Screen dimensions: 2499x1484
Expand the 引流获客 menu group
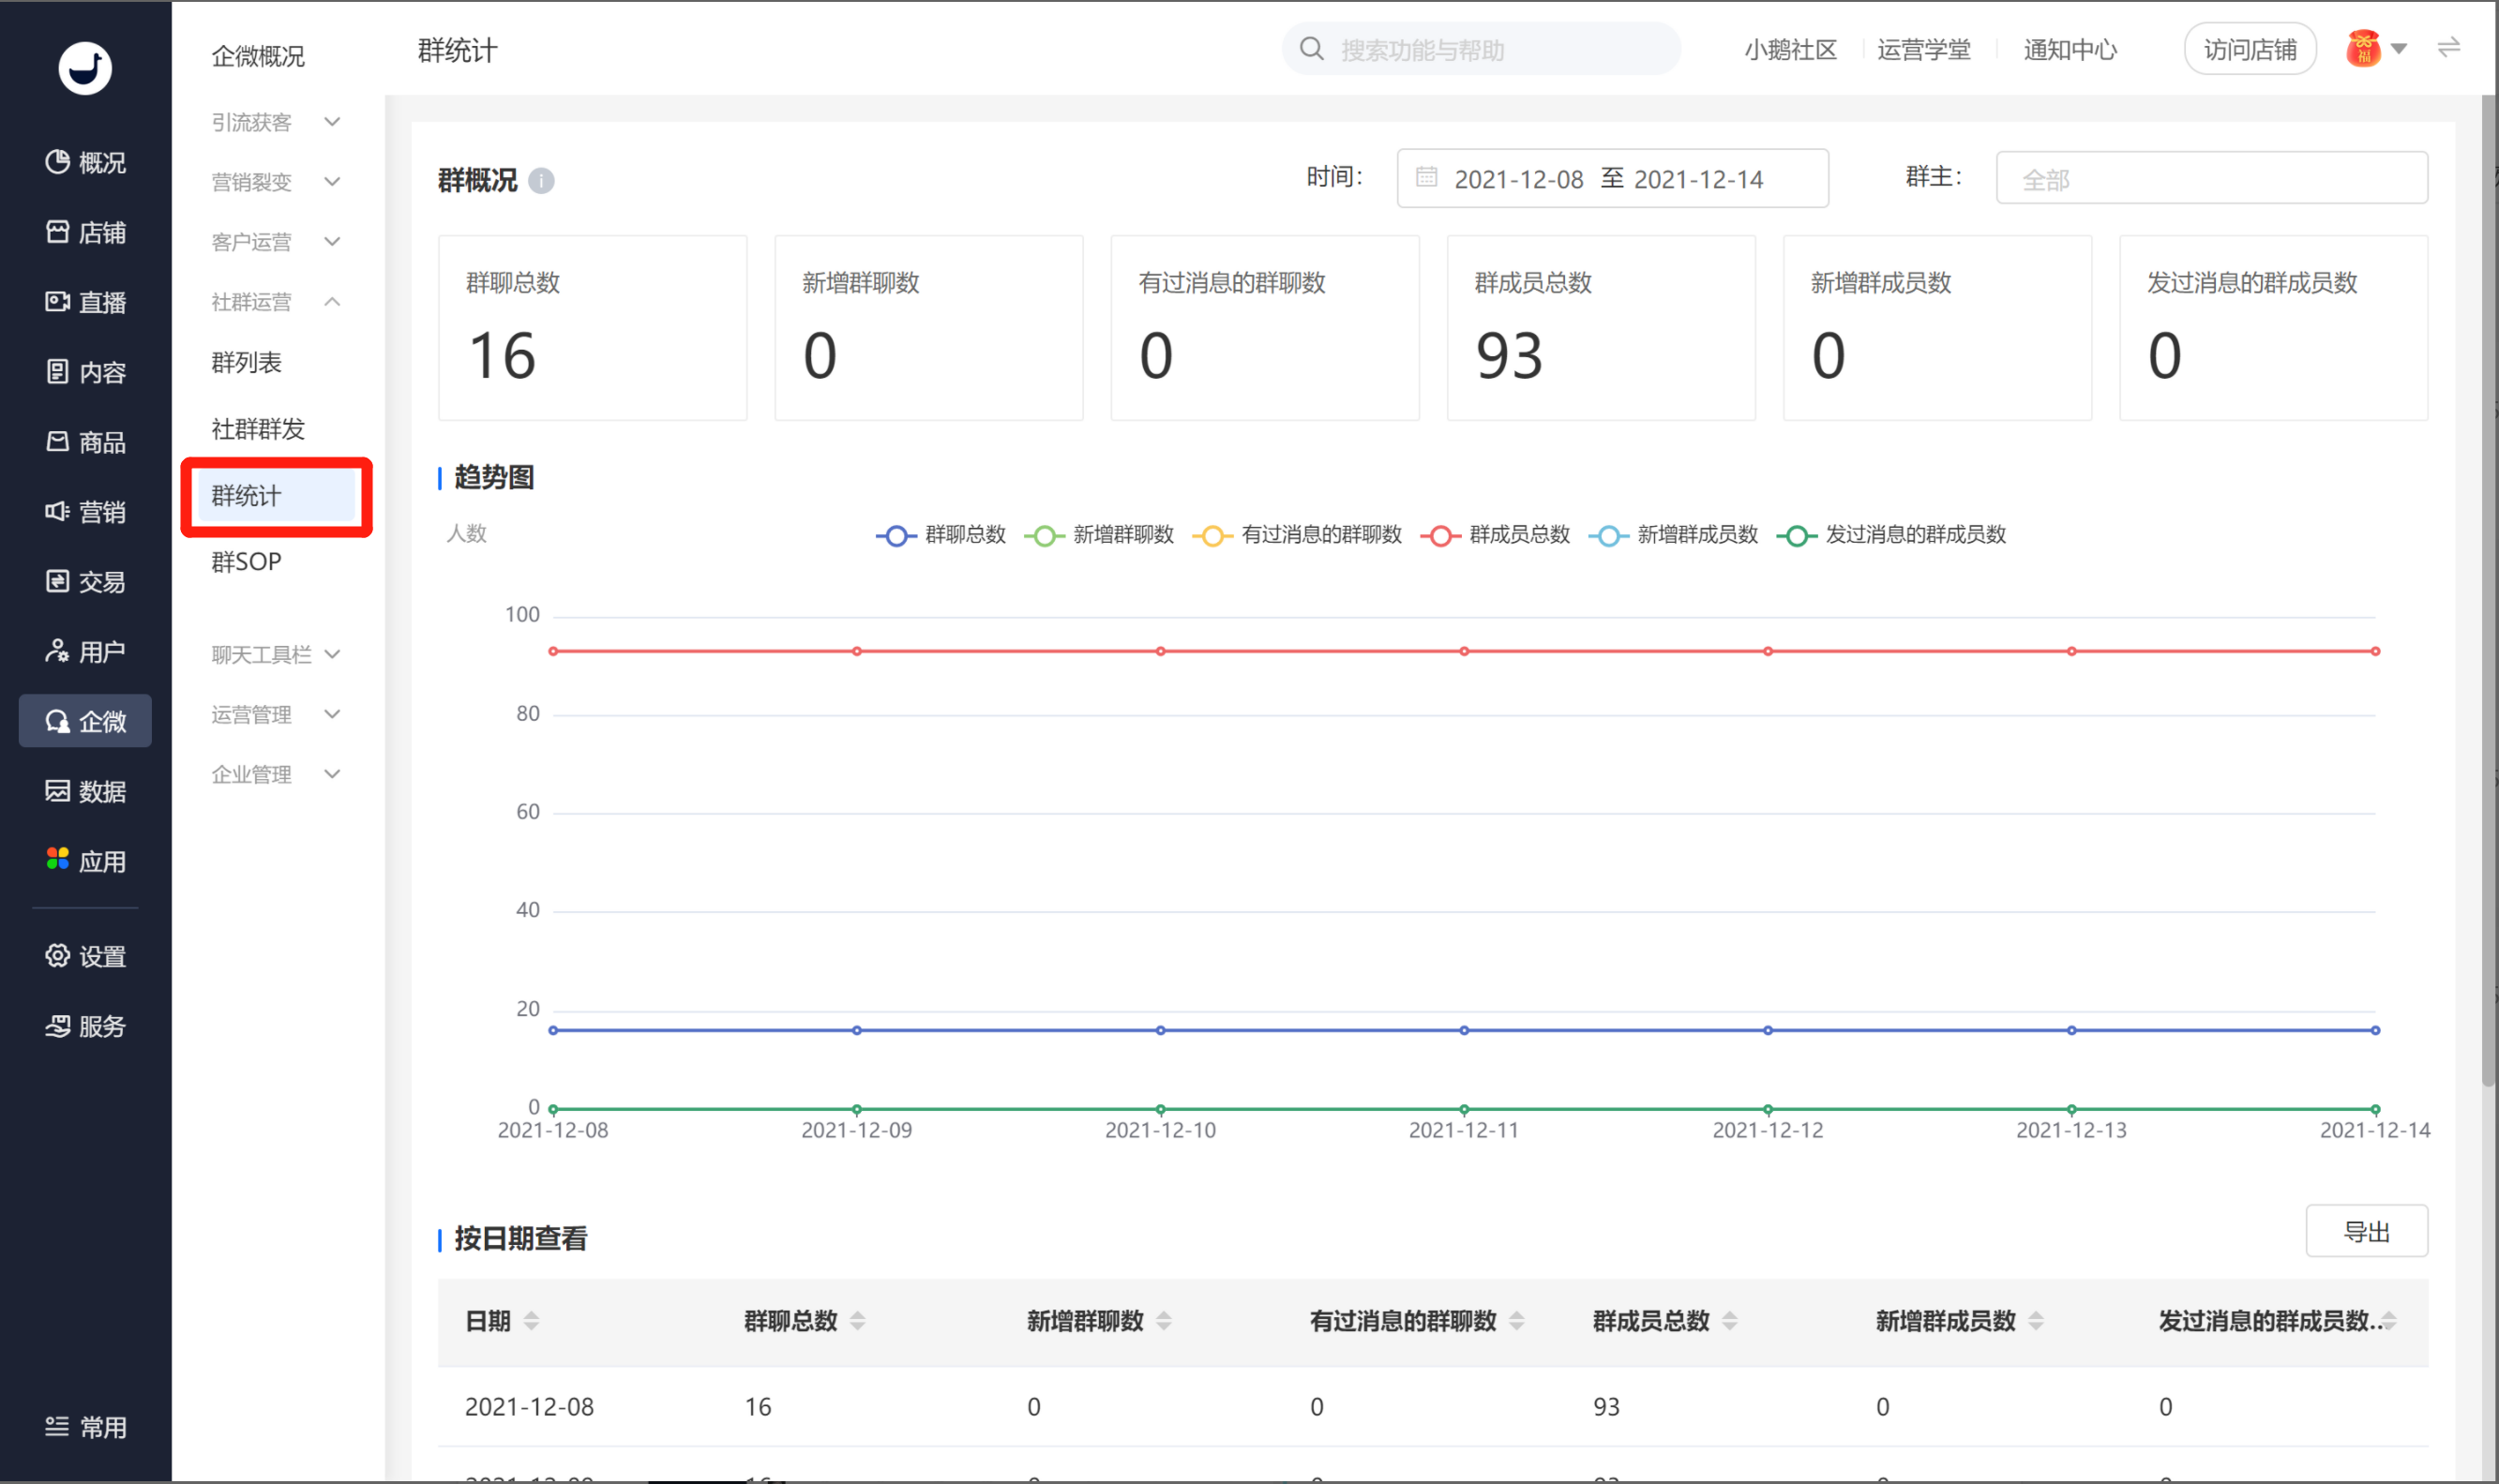pyautogui.click(x=277, y=122)
